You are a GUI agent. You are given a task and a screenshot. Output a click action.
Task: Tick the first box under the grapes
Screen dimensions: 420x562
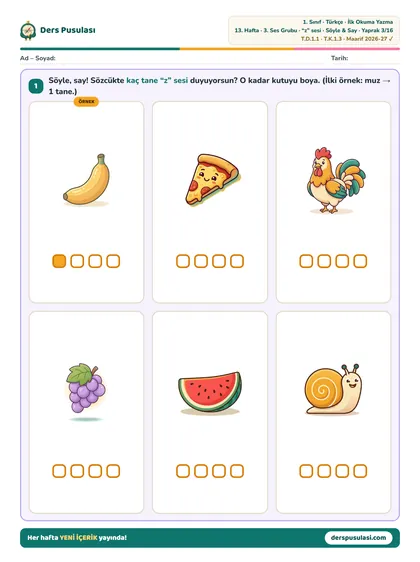point(59,471)
